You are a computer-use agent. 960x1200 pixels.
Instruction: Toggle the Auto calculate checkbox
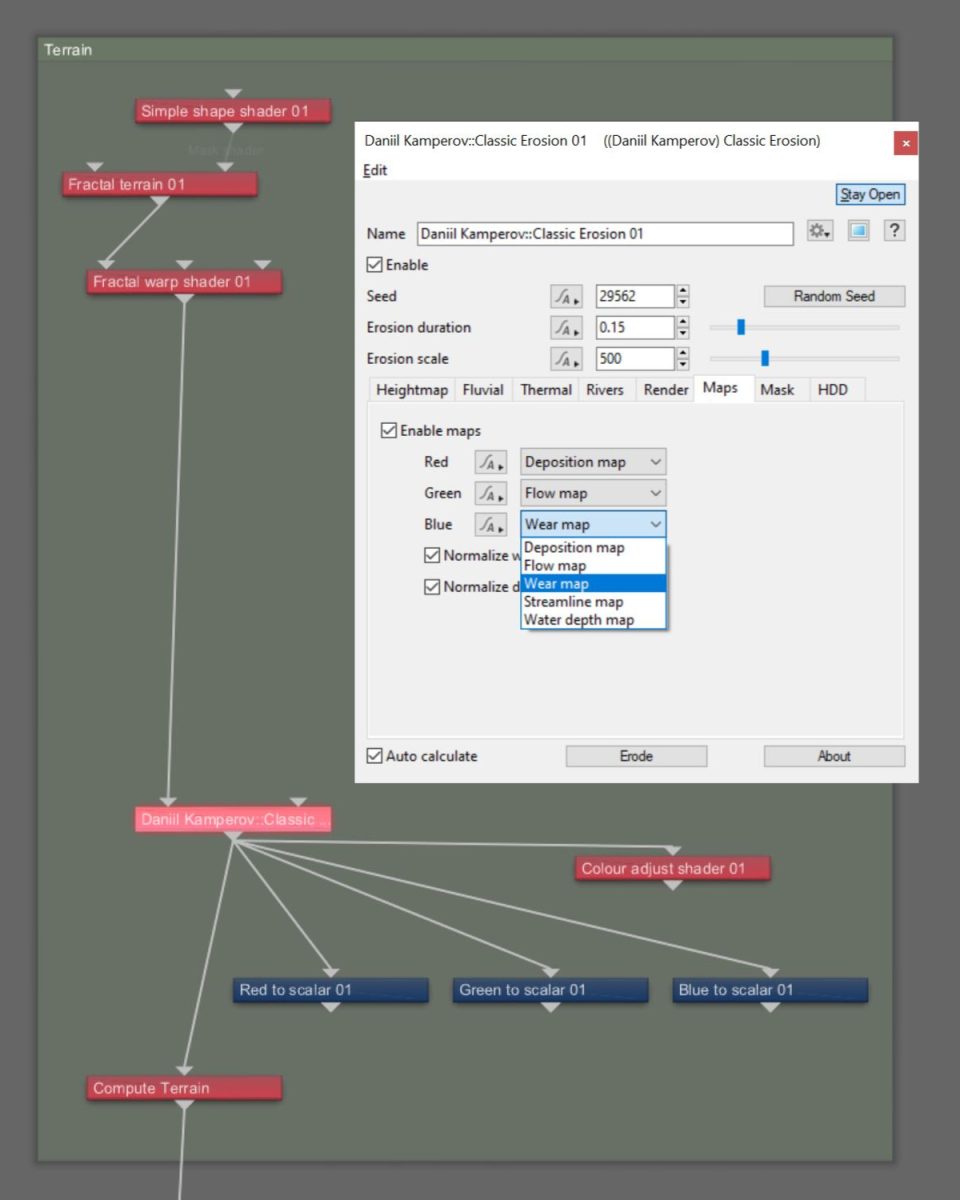375,756
